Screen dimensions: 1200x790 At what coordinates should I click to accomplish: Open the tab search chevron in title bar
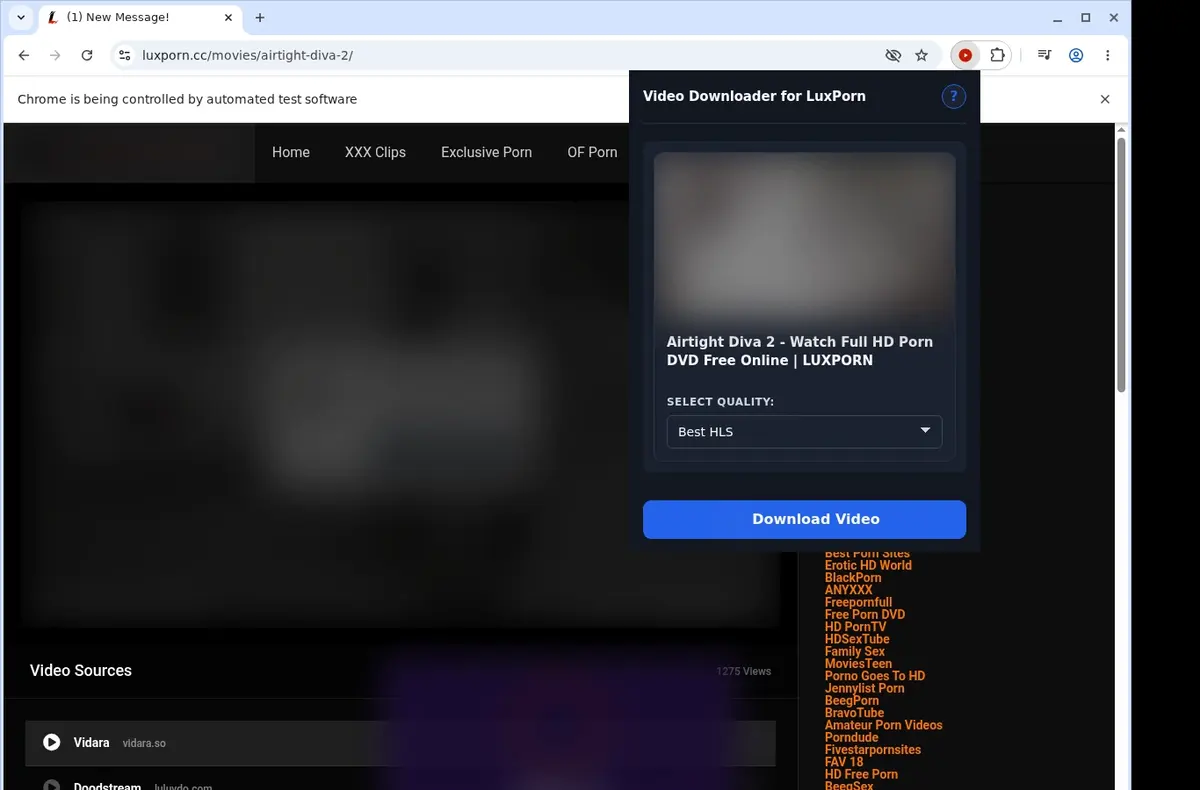tap(21, 18)
